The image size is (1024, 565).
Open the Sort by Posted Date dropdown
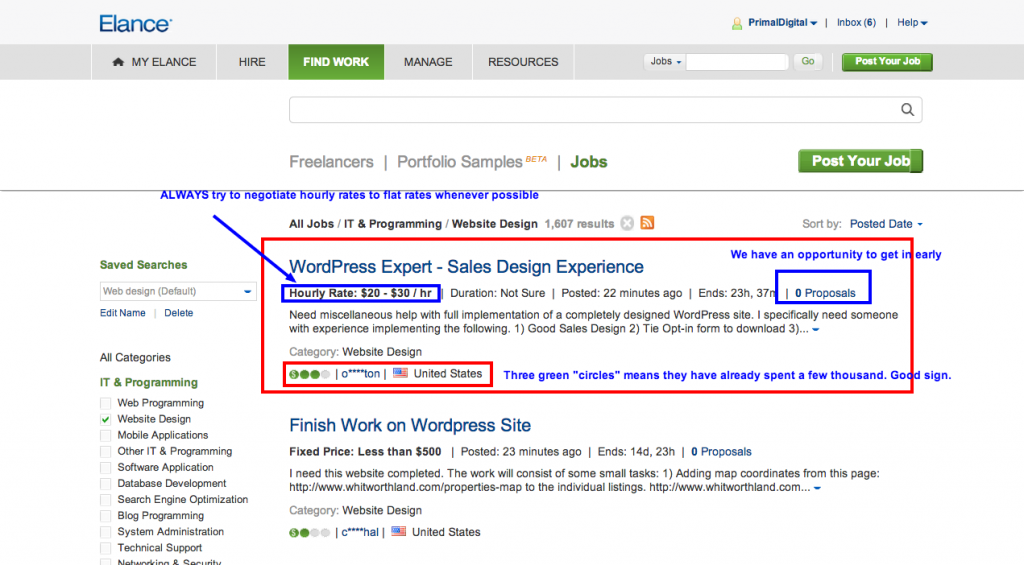pyautogui.click(x=886, y=224)
